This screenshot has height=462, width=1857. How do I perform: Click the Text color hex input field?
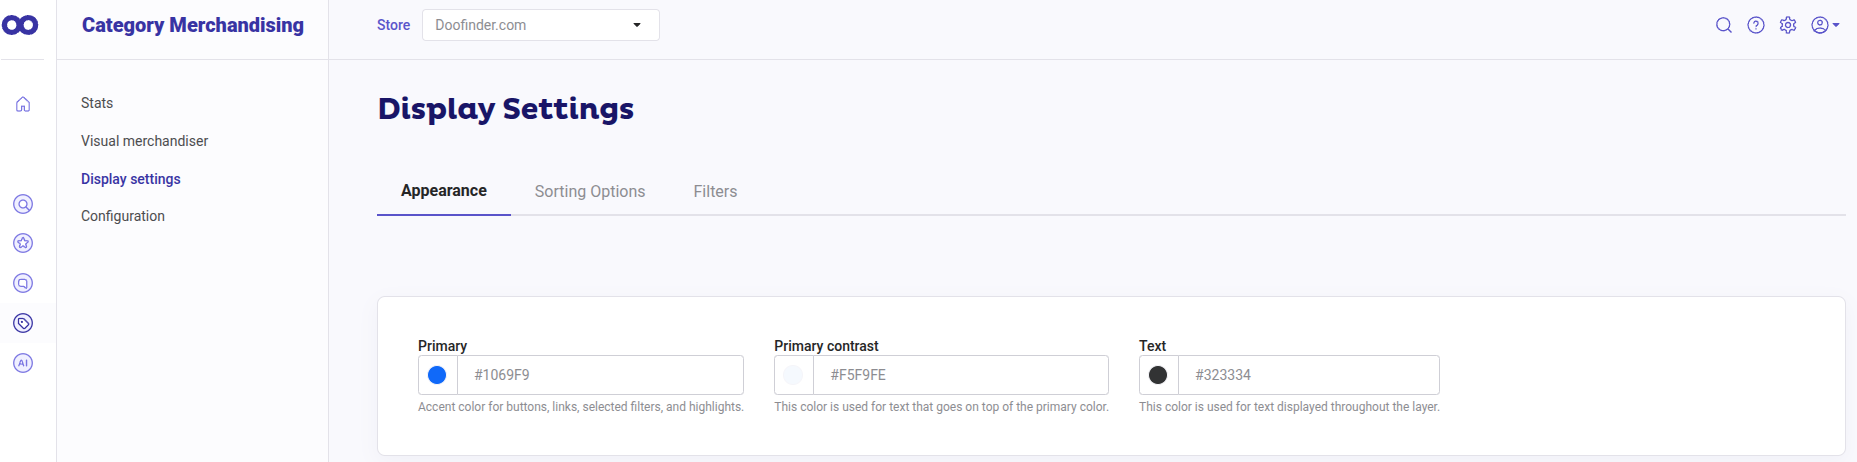tap(1308, 375)
